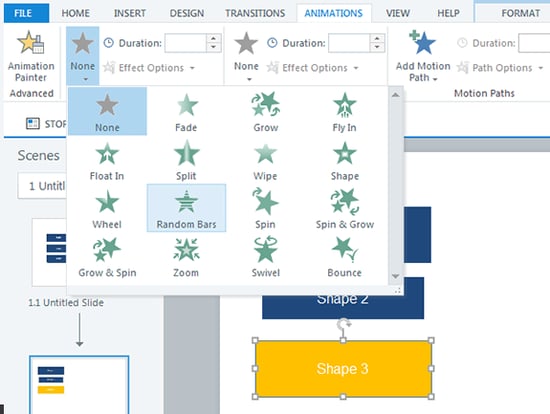Open the Add Motion Path dropdown
550x414 pixels.
pos(423,56)
